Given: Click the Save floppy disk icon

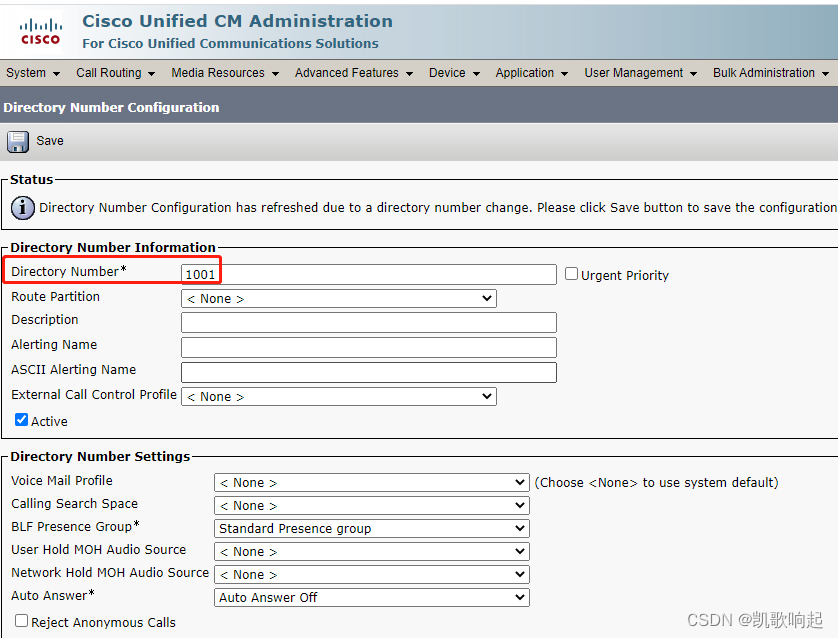Looking at the screenshot, I should [17, 140].
